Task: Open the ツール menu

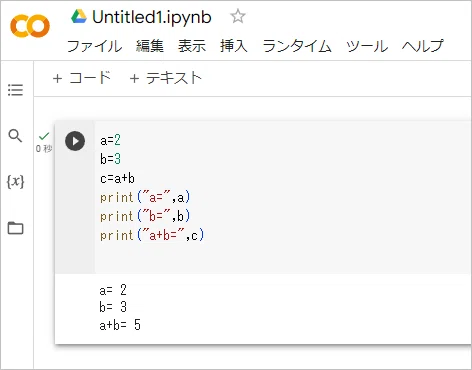Action: 367,46
